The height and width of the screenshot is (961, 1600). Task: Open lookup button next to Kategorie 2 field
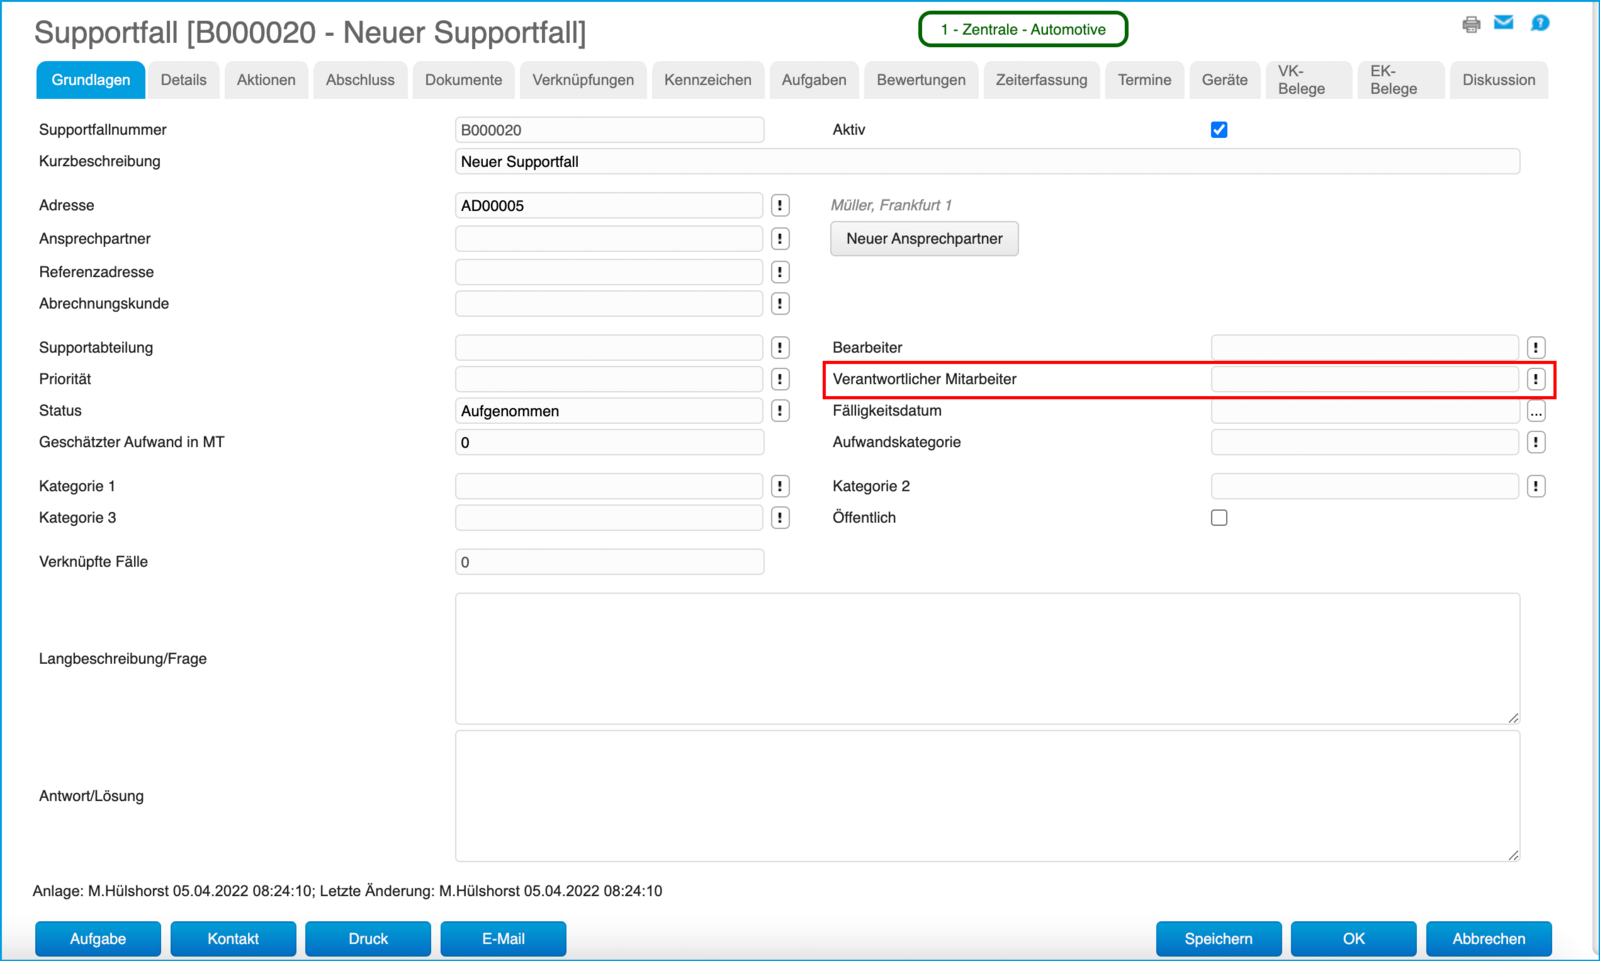click(x=1536, y=486)
